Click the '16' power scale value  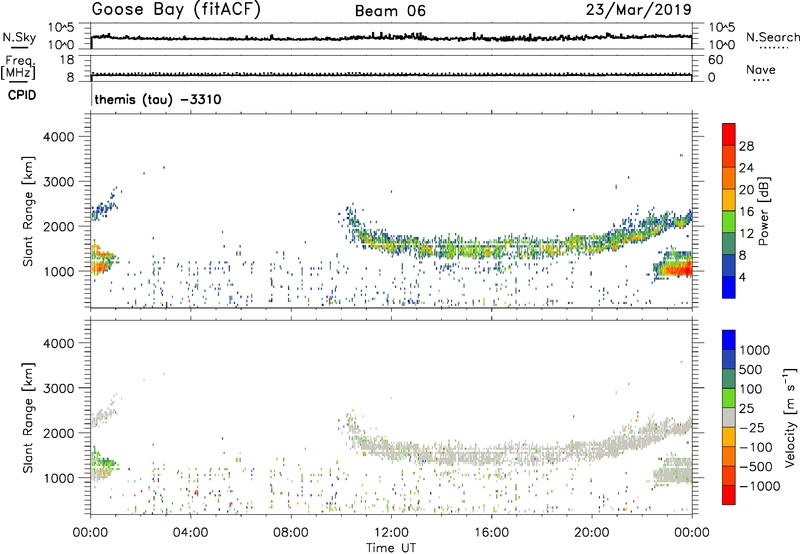746,212
